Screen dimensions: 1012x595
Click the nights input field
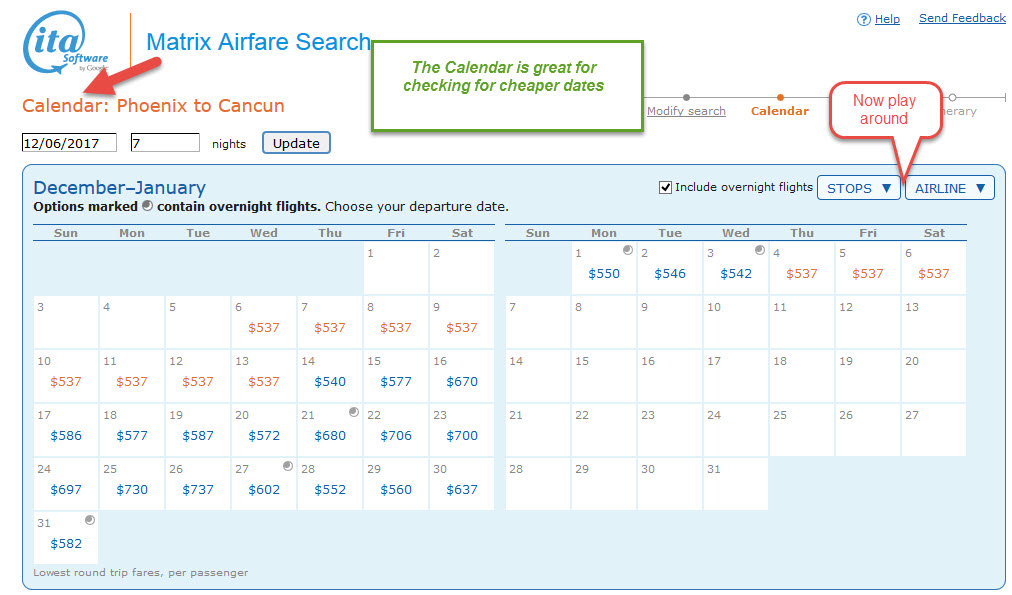(164, 142)
